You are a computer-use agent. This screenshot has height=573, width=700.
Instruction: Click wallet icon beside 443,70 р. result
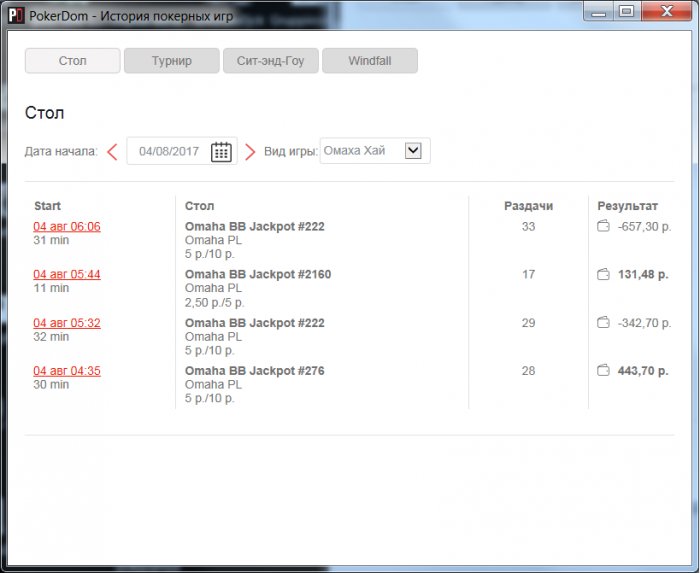point(603,370)
